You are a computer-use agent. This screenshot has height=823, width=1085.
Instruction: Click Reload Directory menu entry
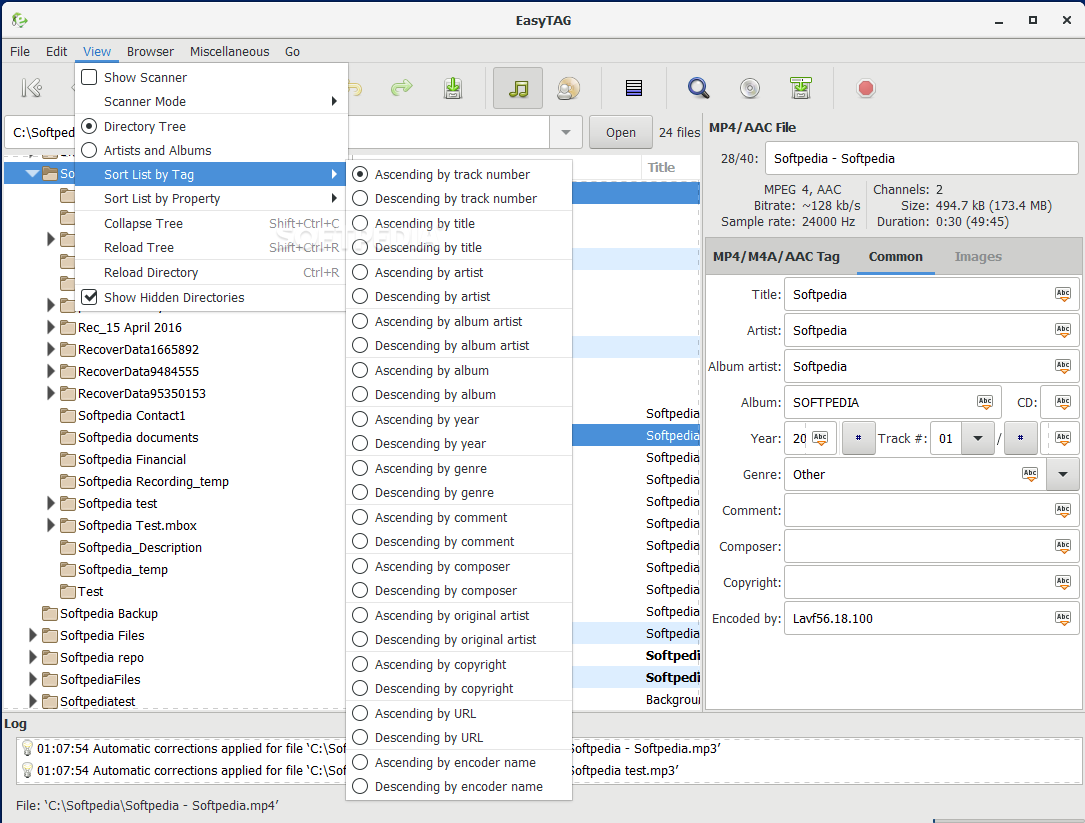point(211,273)
